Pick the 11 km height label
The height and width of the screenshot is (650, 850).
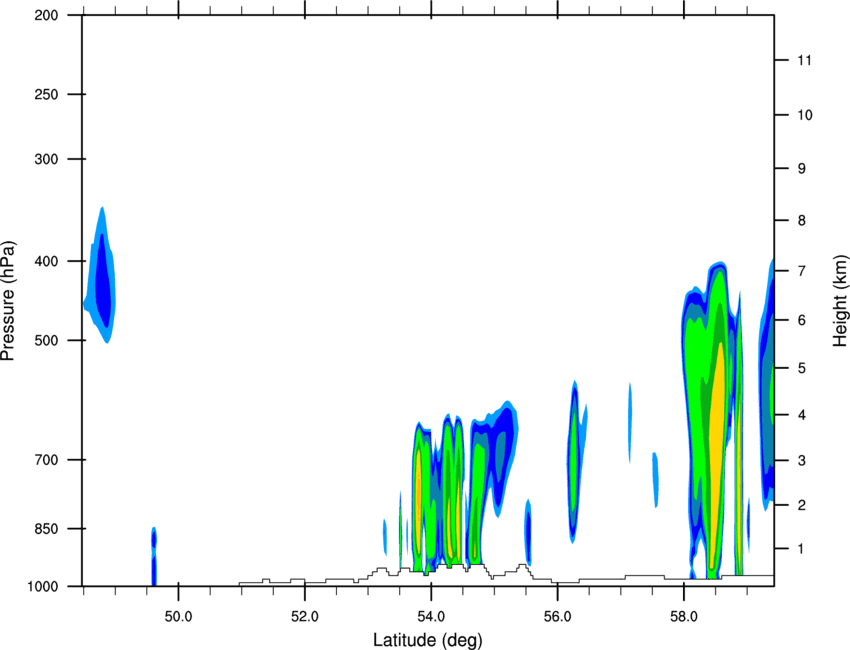tap(804, 60)
